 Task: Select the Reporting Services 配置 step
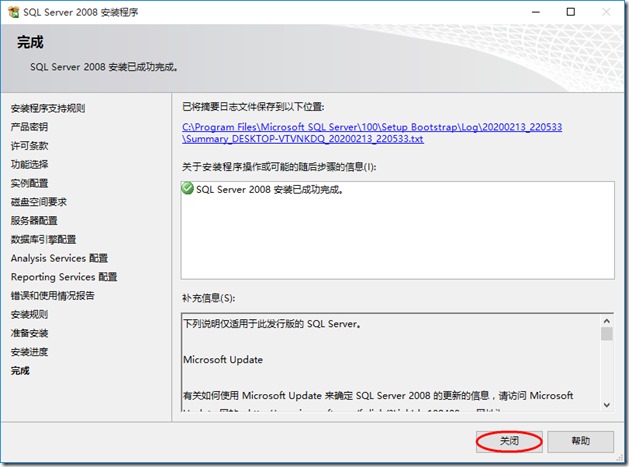tap(64, 277)
